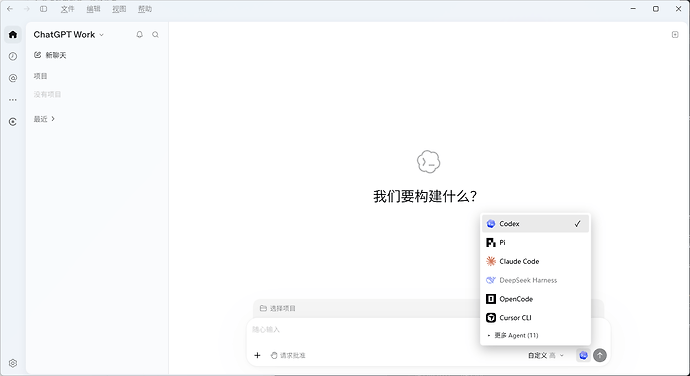Image resolution: width=690 pixels, height=376 pixels.
Task: Navigate forward with the right arrow
Action: [x=27, y=9]
